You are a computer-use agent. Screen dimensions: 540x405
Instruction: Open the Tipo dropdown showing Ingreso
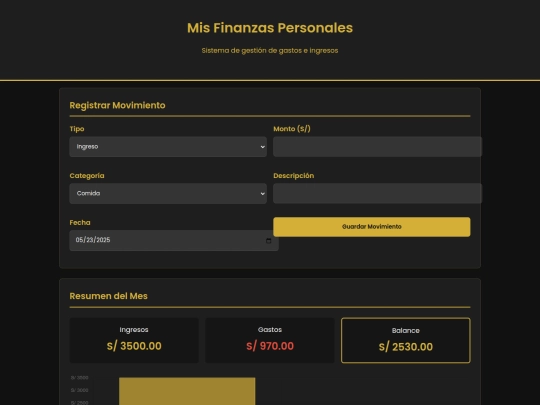168,147
